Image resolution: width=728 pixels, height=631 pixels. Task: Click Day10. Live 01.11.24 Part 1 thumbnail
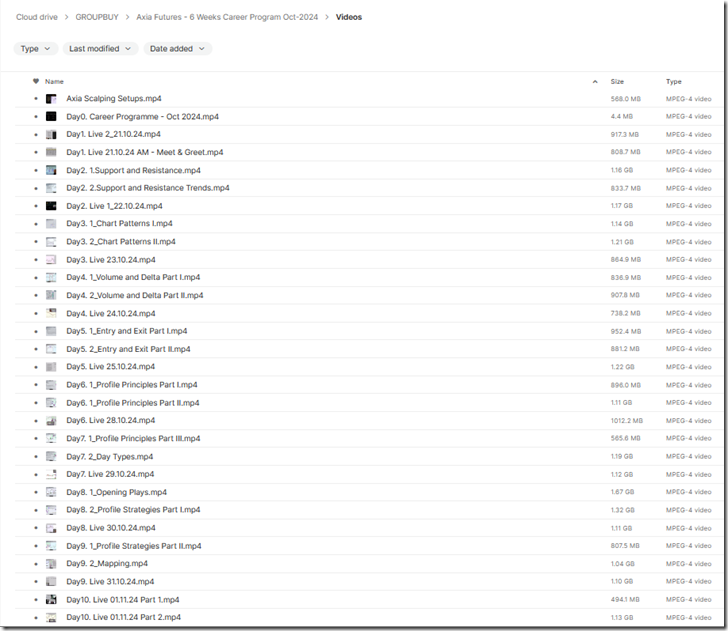point(51,600)
